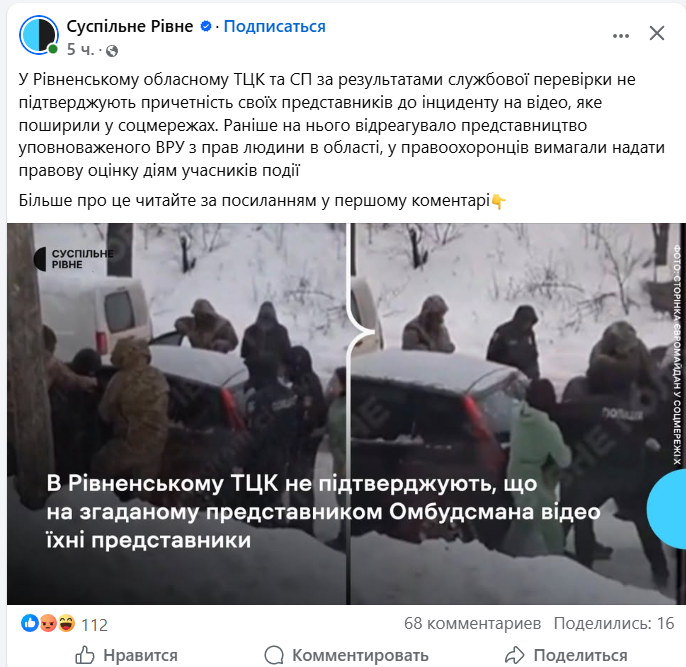View who shared via Поделились: 16
The height and width of the screenshot is (667, 686).
pos(613,623)
